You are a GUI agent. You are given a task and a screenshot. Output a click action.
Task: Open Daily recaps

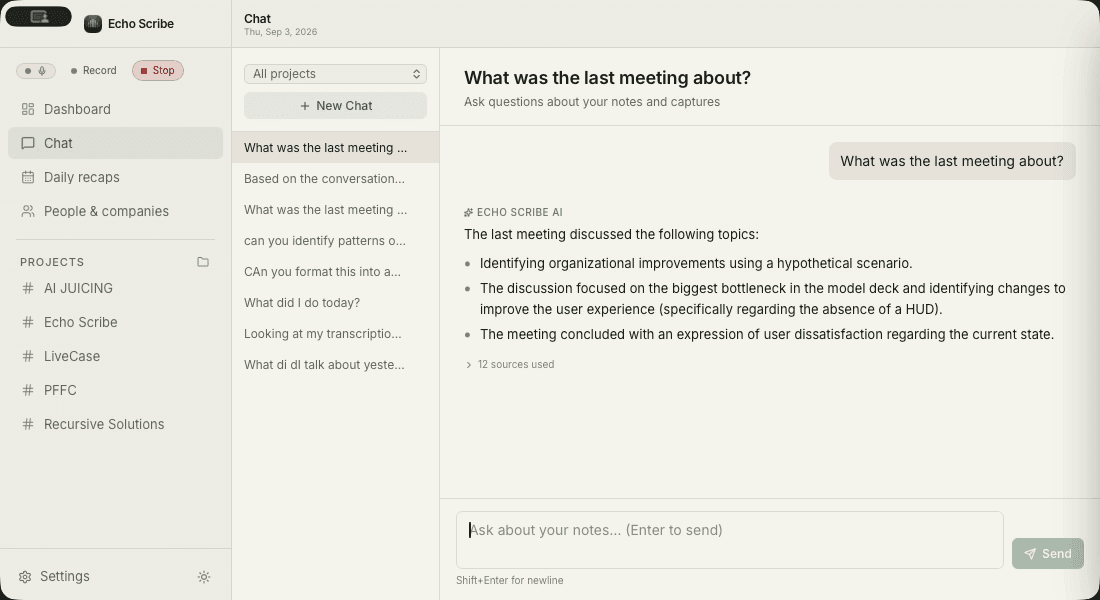pos(115,178)
